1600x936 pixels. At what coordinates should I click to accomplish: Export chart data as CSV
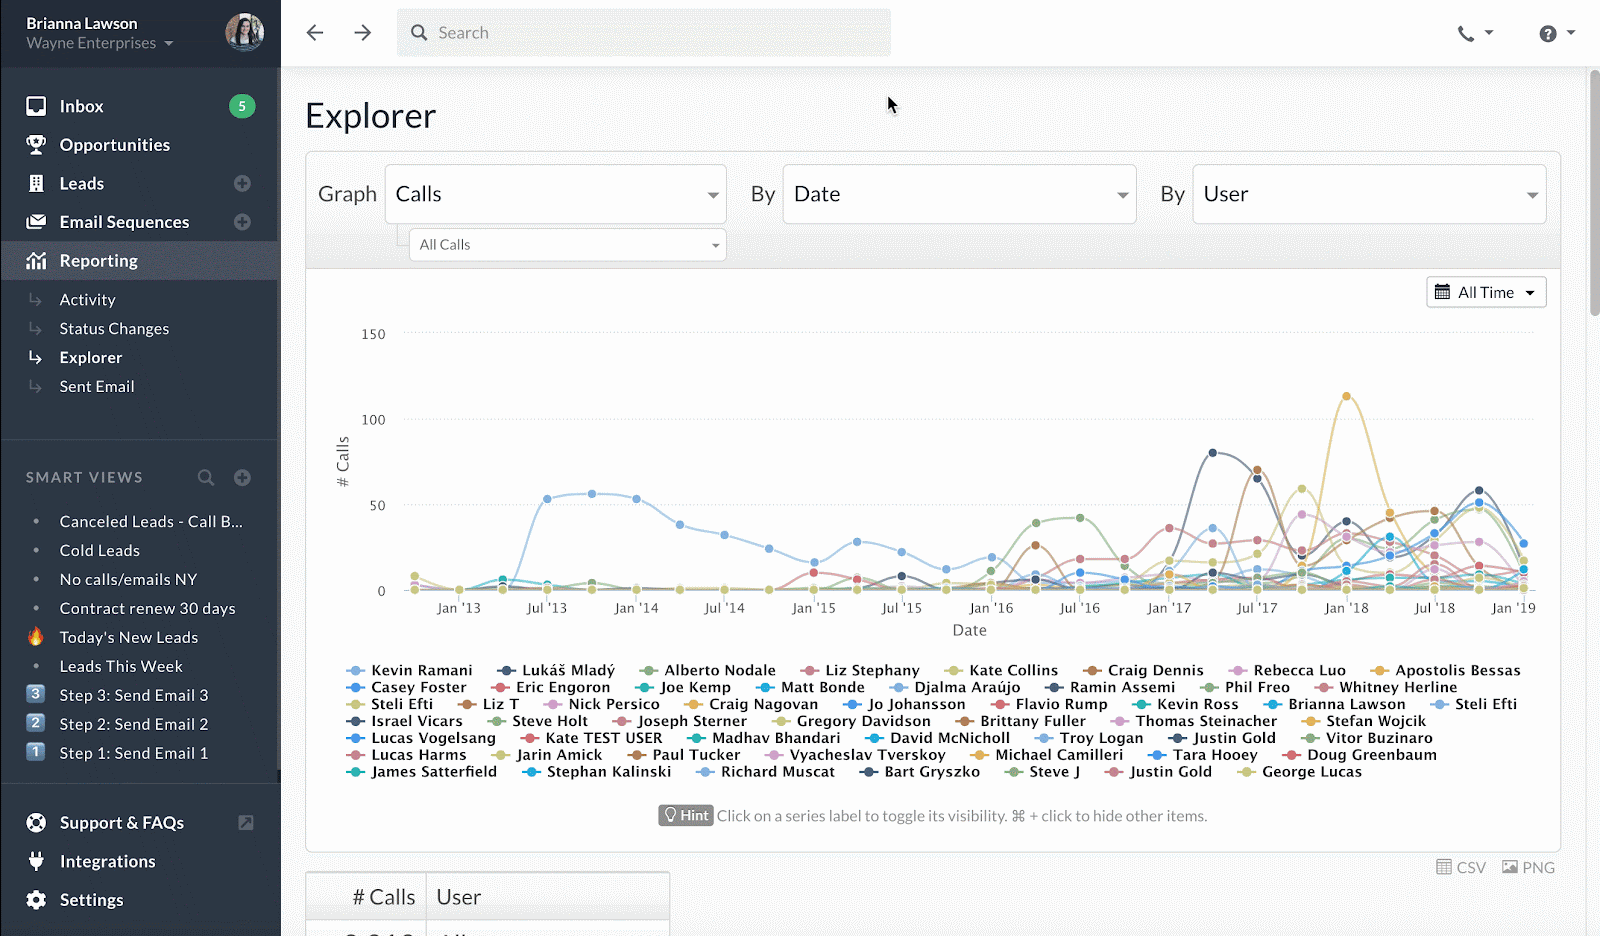1461,867
